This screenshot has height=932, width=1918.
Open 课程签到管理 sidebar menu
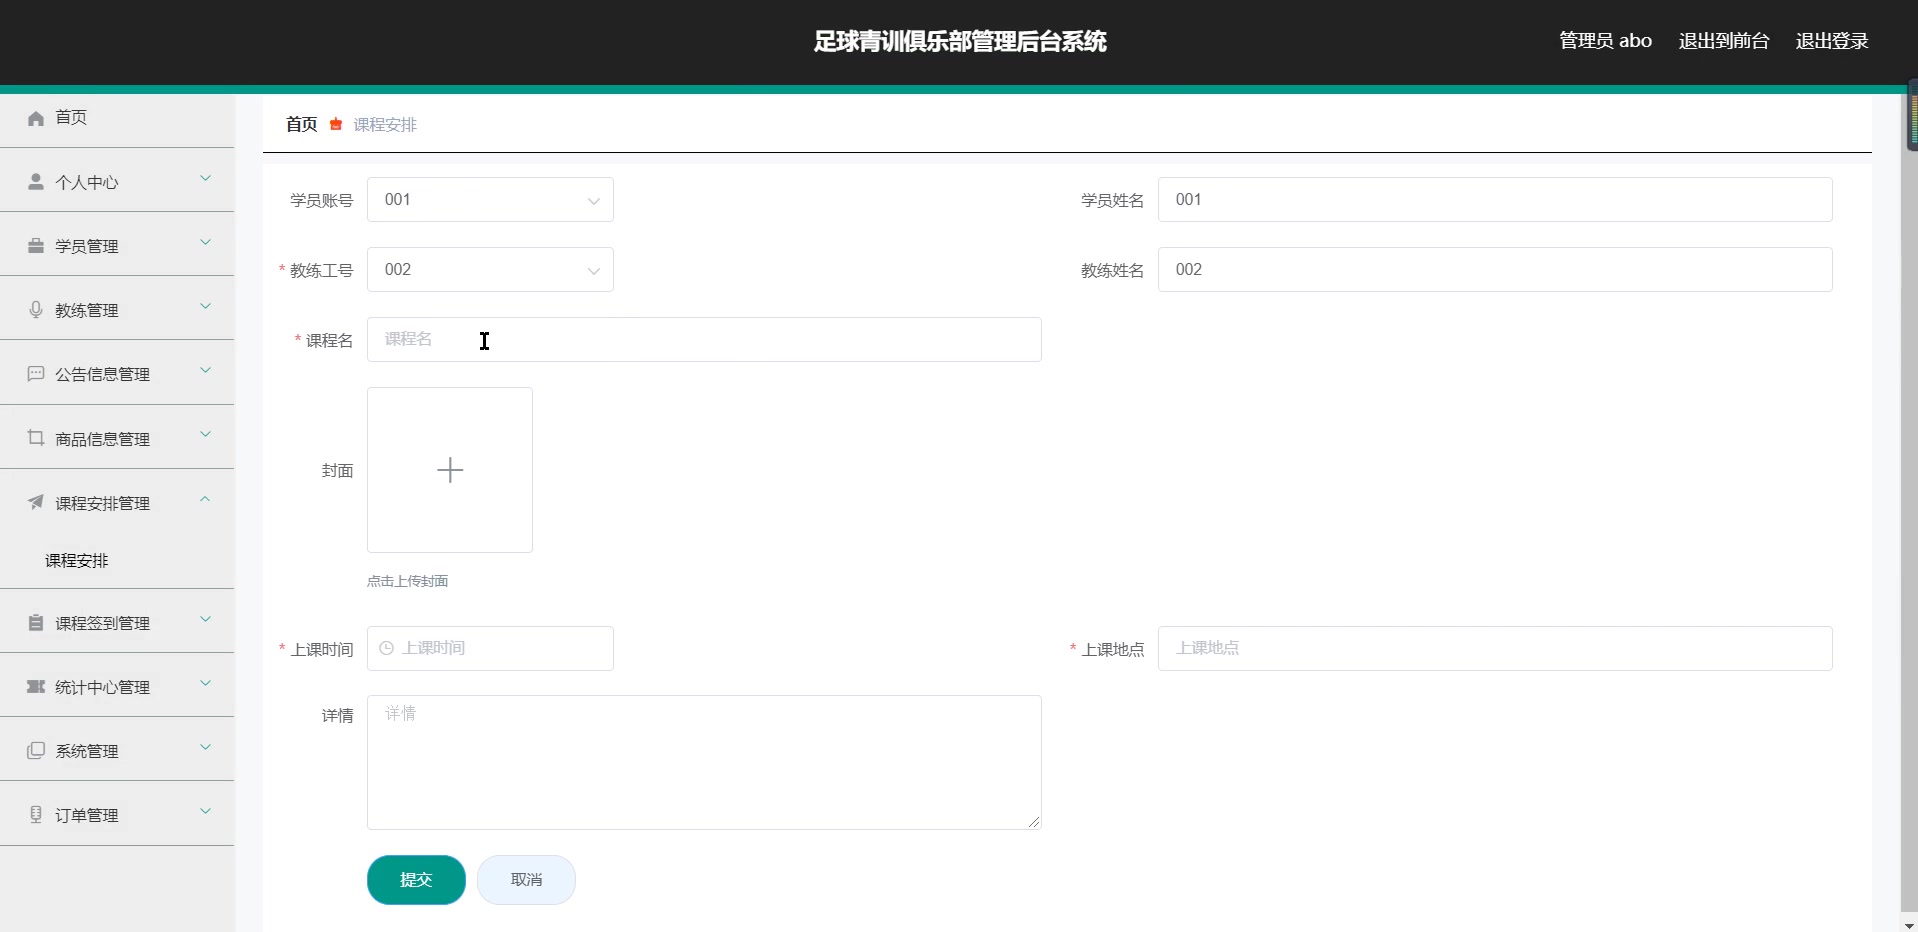pos(117,623)
